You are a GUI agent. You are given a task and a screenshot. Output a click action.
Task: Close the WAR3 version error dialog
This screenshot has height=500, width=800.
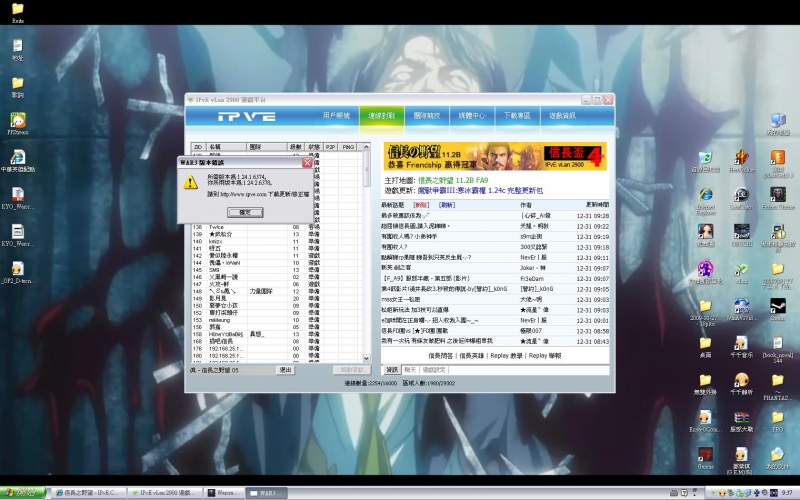pos(307,161)
